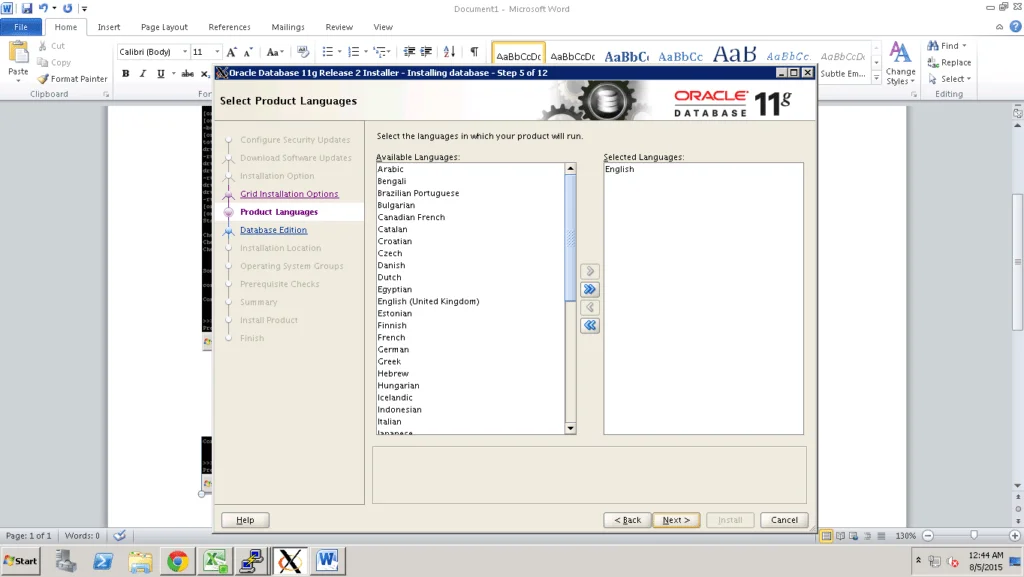This screenshot has height=577, width=1024.
Task: Click the zoom in plus button
Action: tap(1014, 536)
